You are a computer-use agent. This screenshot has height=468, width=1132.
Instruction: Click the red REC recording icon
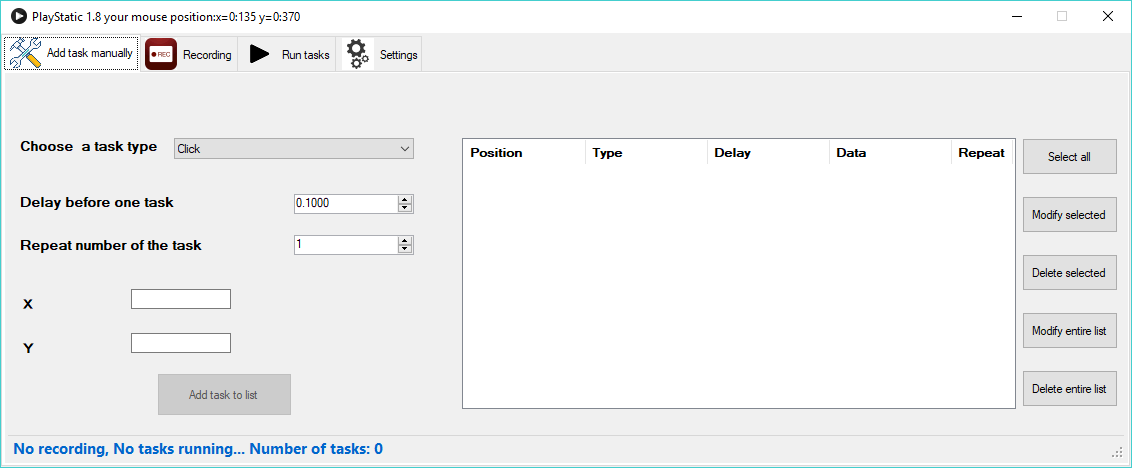click(160, 54)
